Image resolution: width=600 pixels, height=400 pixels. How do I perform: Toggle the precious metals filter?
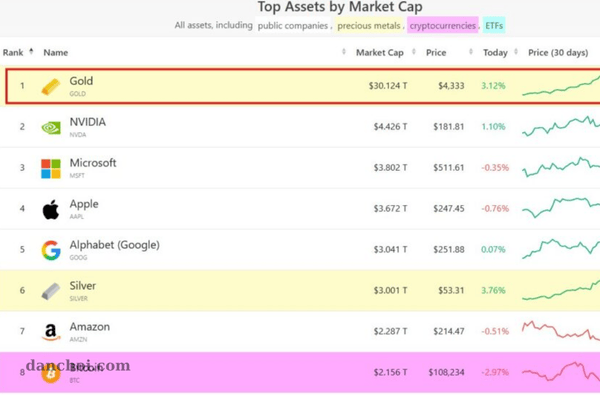(369, 25)
